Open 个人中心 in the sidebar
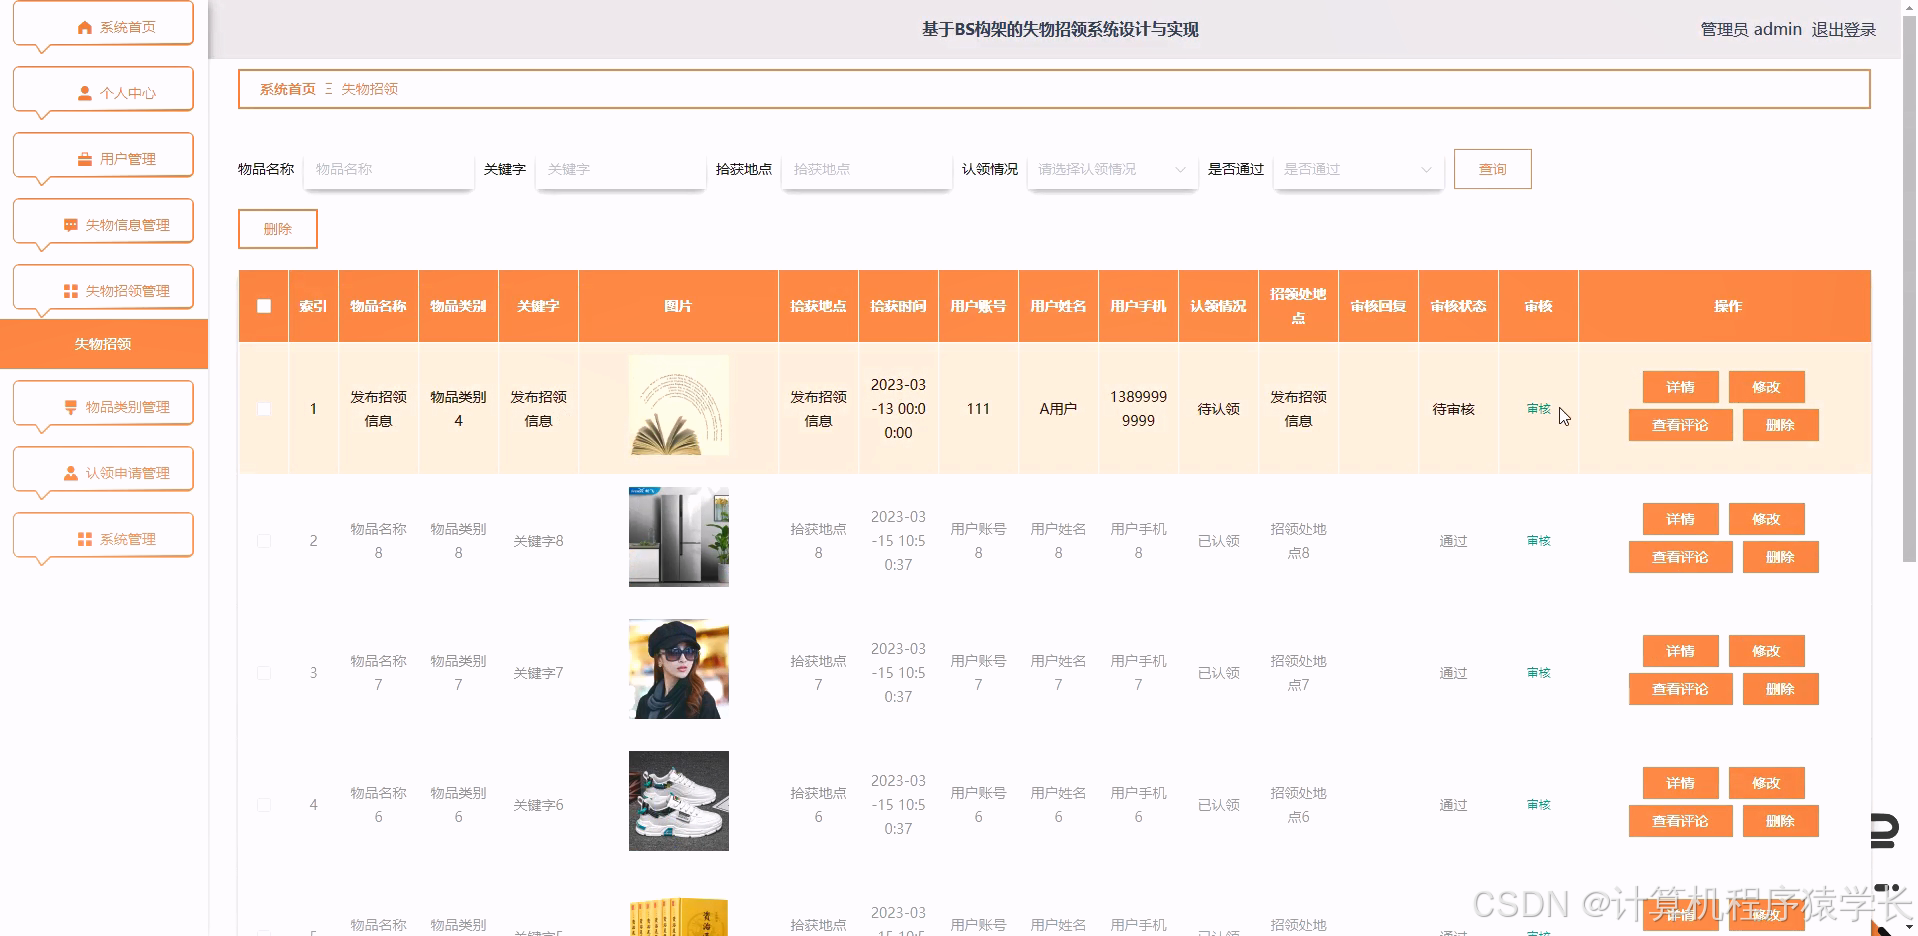The image size is (1918, 936). pos(103,91)
